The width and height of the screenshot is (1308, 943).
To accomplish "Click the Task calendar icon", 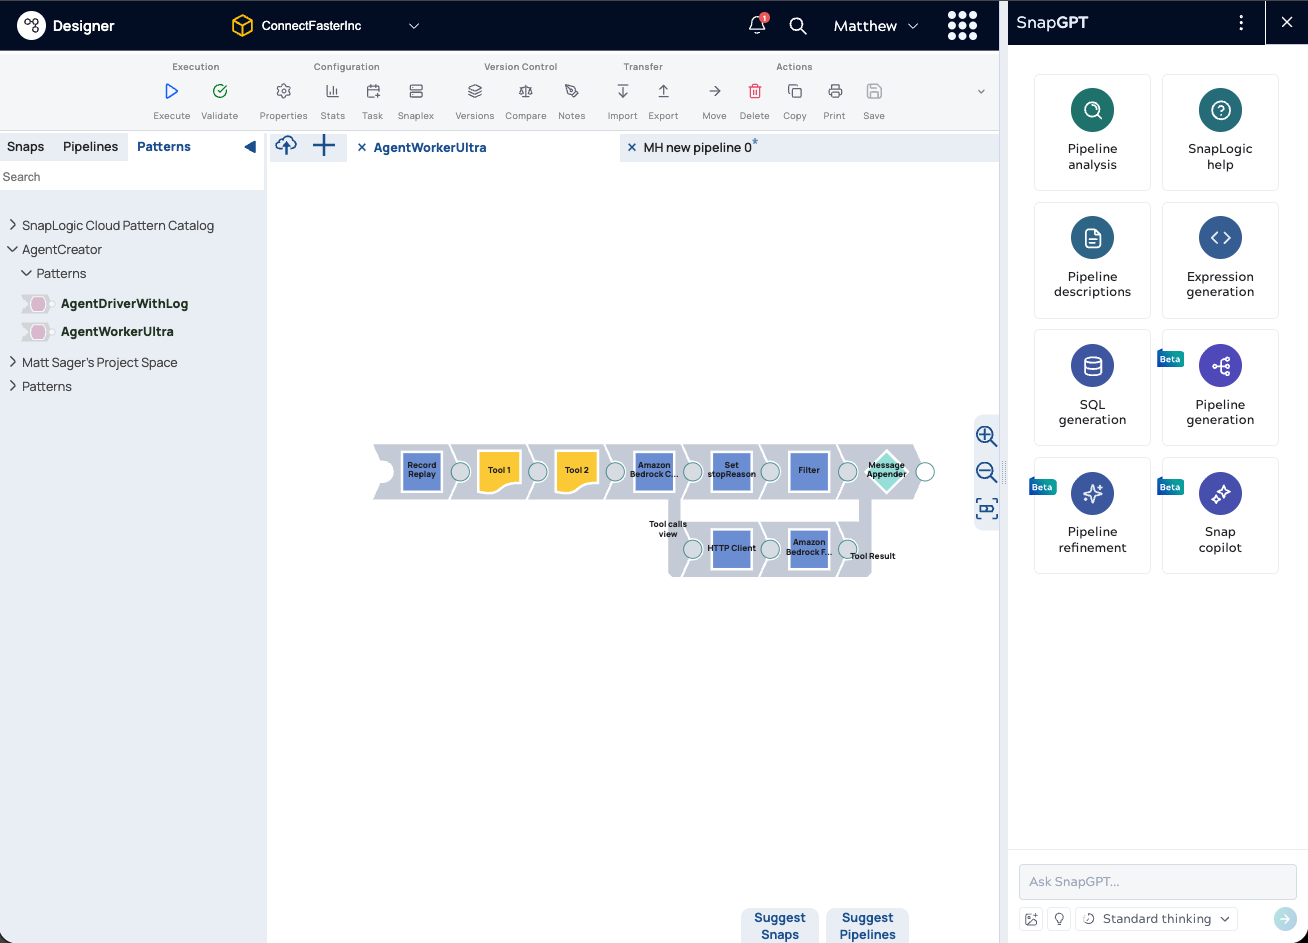I will coord(373,91).
